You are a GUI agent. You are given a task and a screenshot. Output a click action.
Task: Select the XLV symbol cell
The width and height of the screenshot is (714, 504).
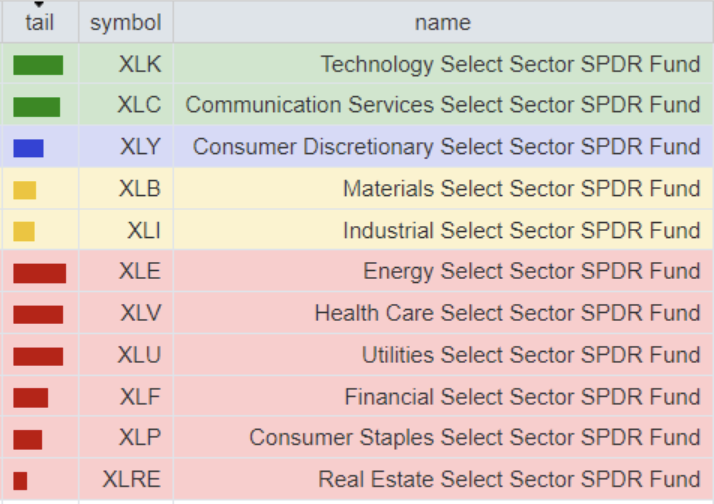[140, 314]
